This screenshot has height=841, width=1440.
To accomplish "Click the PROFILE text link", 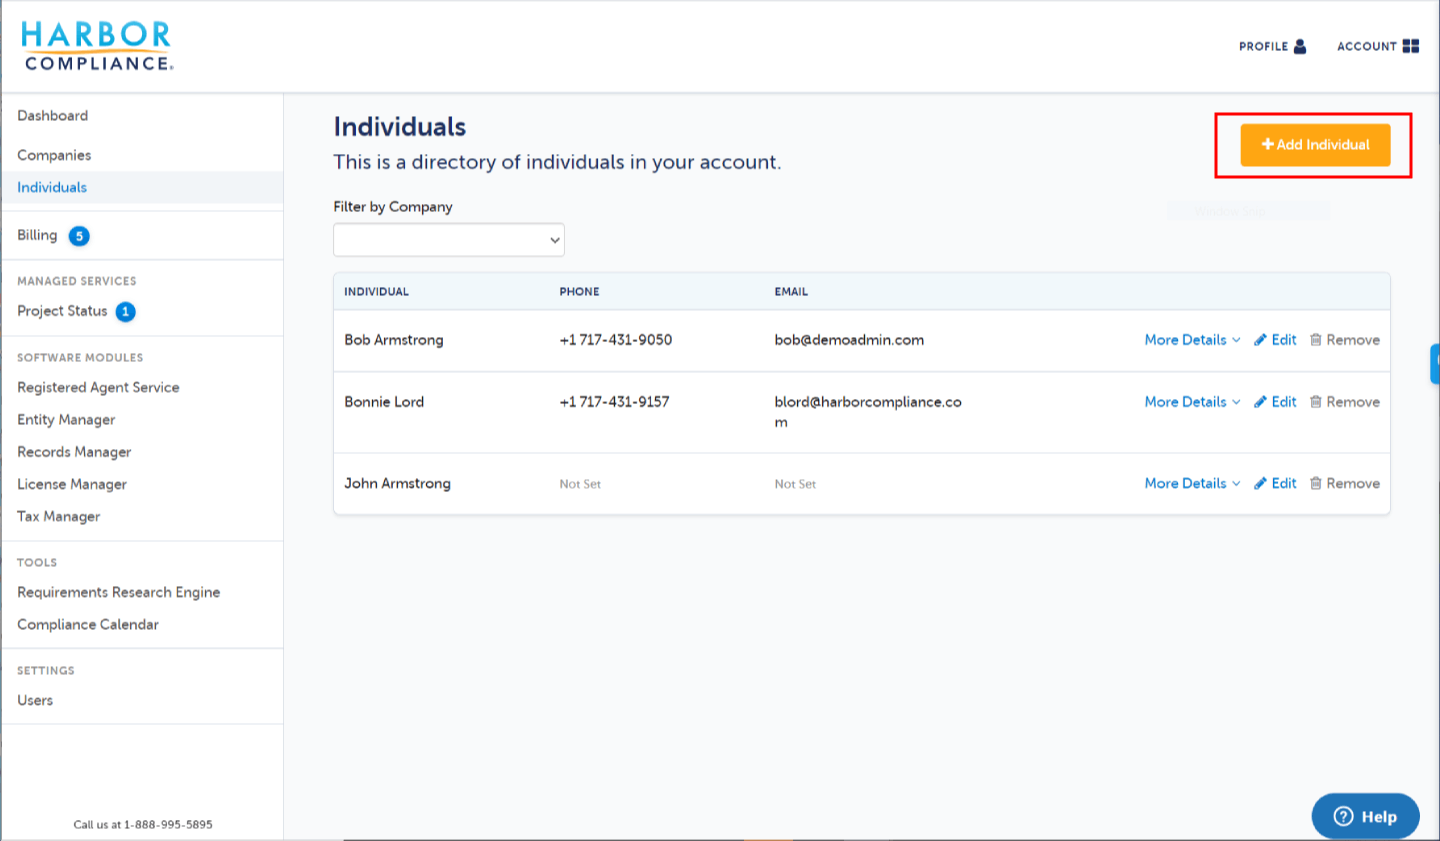I will pyautogui.click(x=1263, y=46).
